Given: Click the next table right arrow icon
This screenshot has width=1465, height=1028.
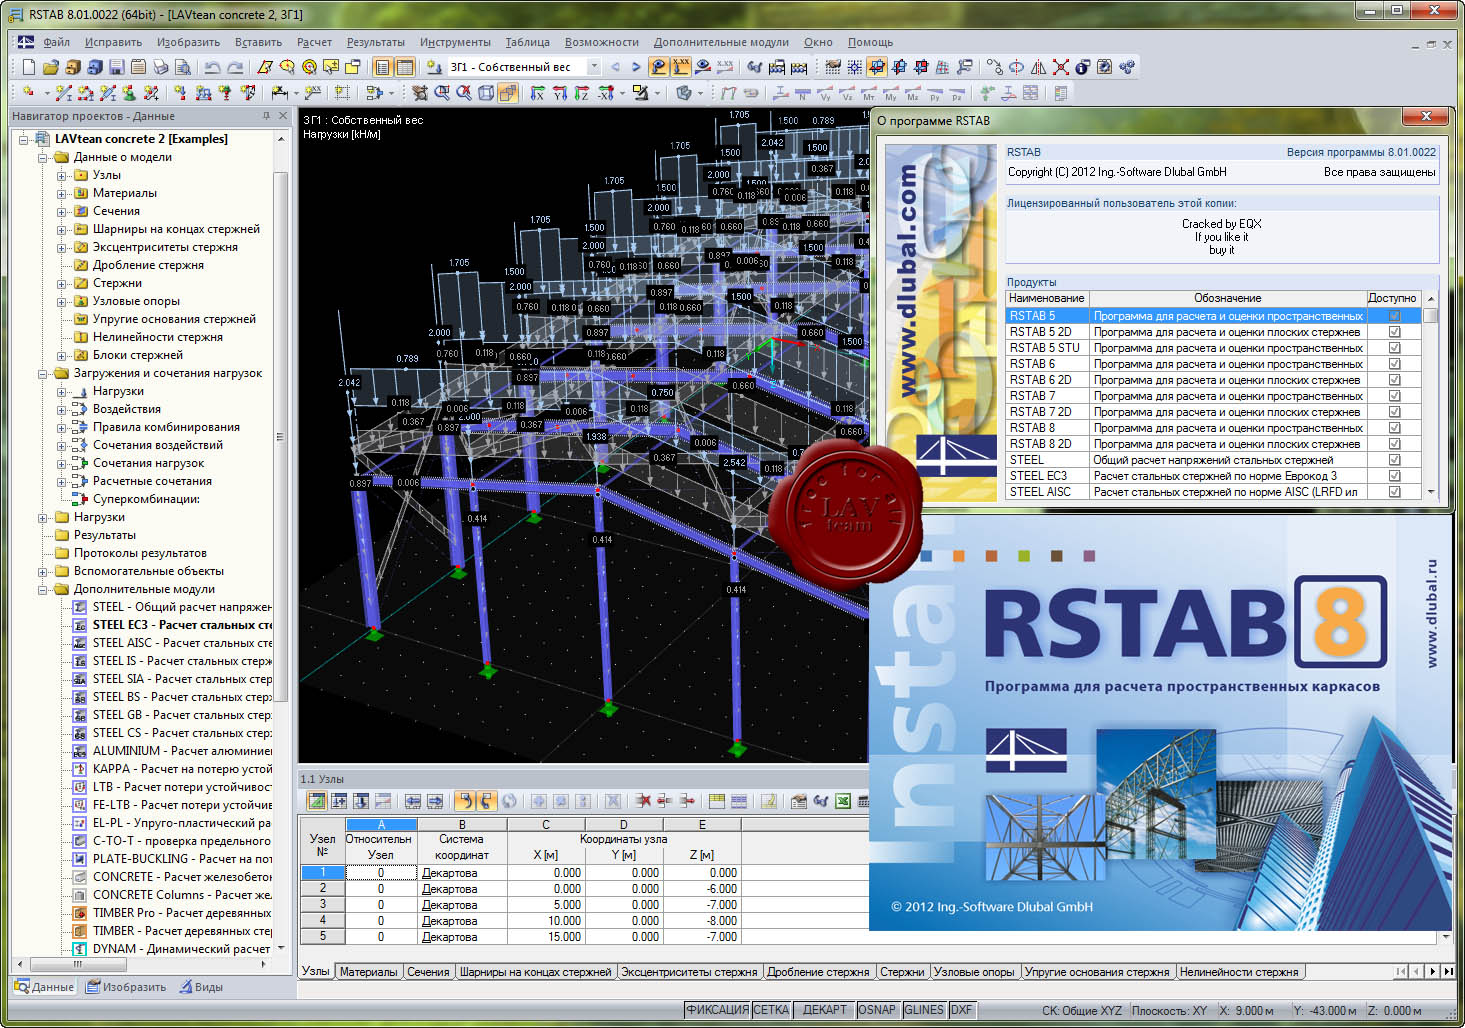Looking at the screenshot, I should [435, 801].
